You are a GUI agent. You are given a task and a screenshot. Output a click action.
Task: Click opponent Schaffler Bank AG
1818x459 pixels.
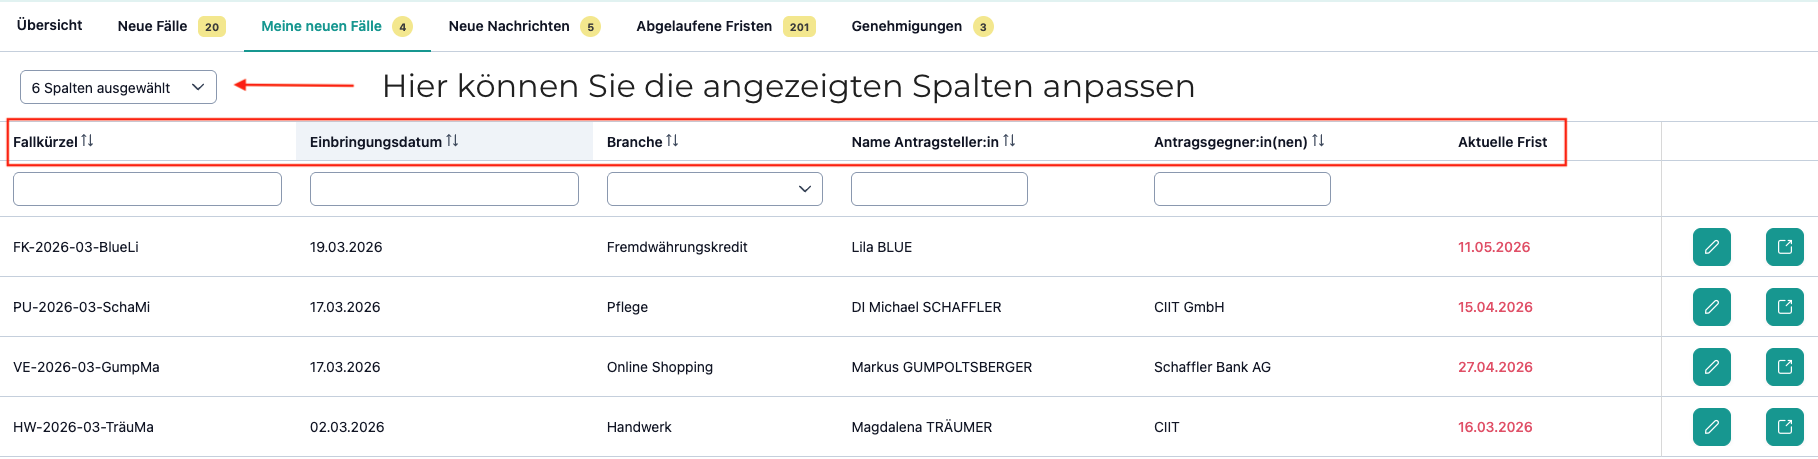[1212, 367]
